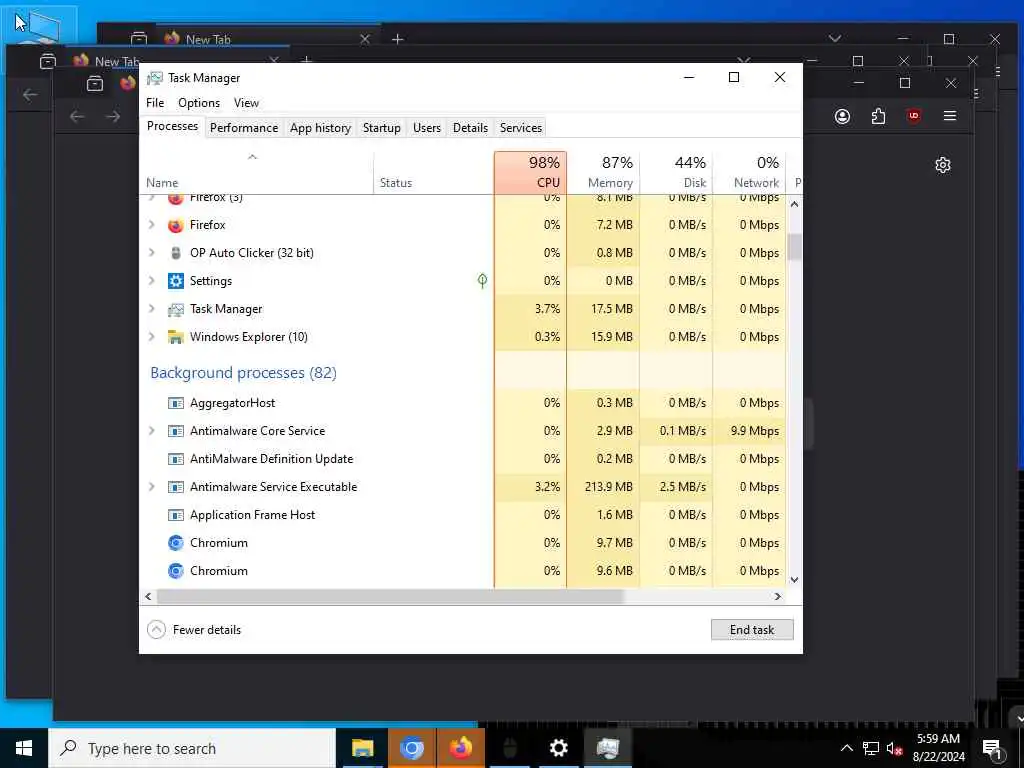
Task: Click the Task Manager process row icon
Action: click(175, 309)
